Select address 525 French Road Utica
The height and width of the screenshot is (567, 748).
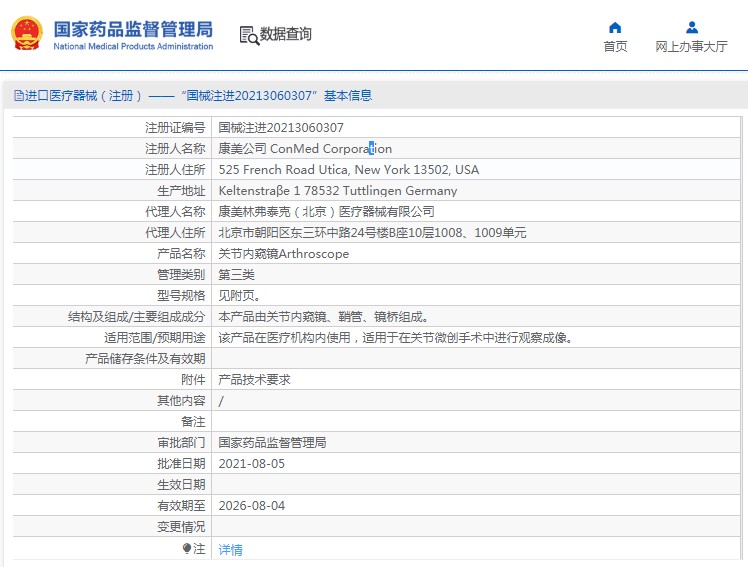pyautogui.click(x=349, y=170)
